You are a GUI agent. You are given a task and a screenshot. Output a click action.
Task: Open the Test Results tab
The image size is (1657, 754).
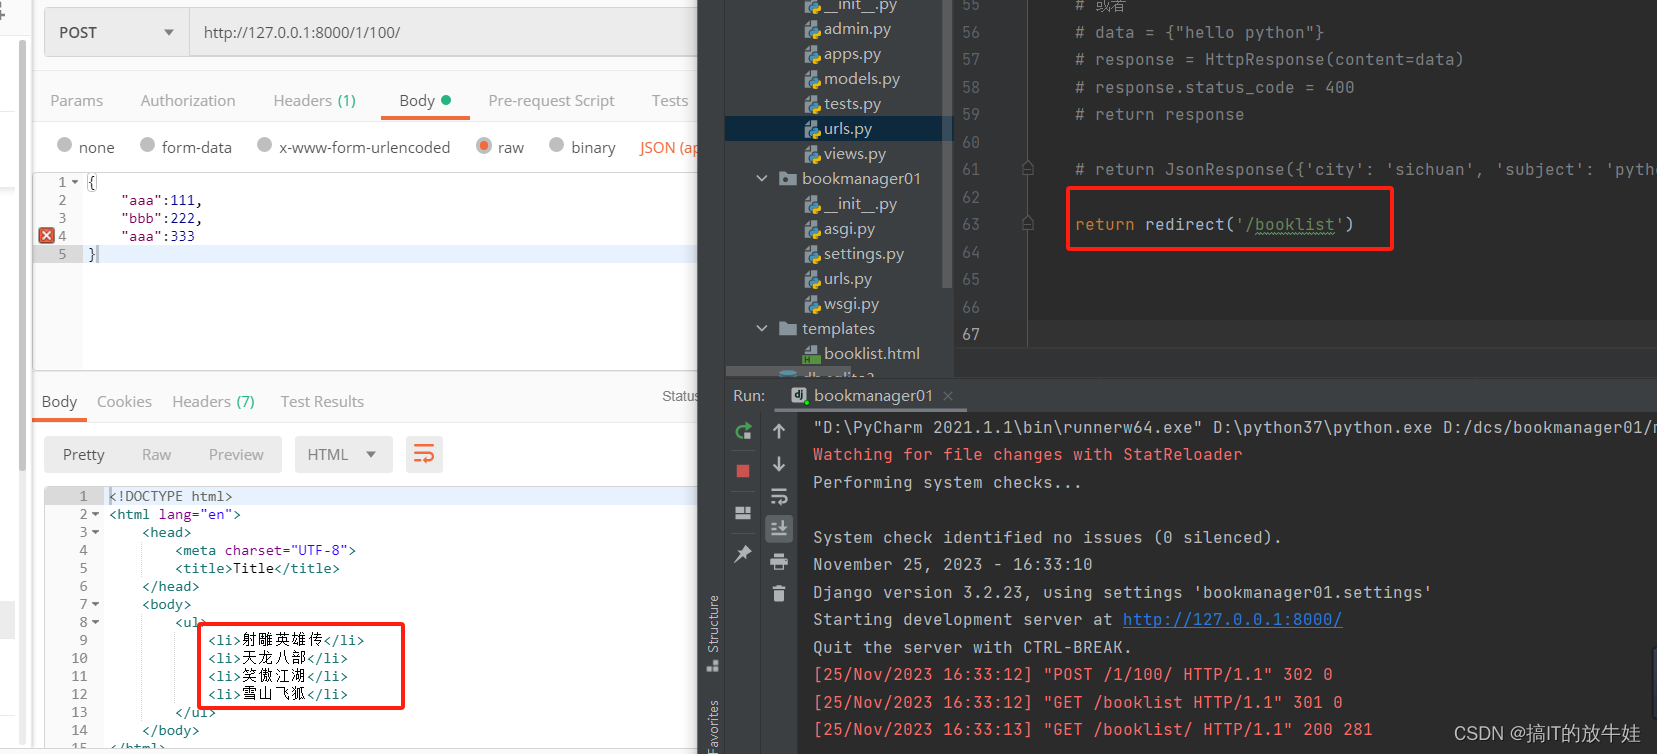(322, 401)
